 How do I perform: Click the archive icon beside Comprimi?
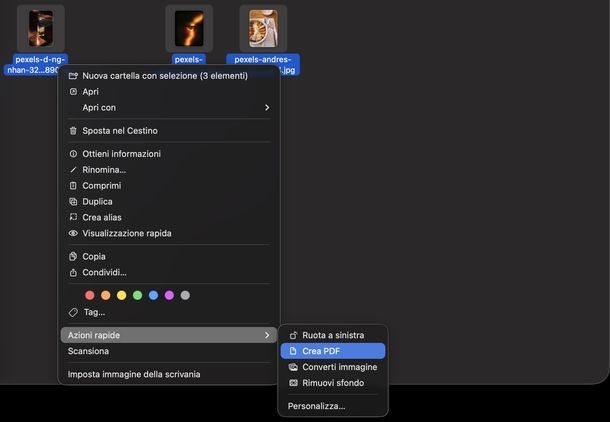point(73,186)
